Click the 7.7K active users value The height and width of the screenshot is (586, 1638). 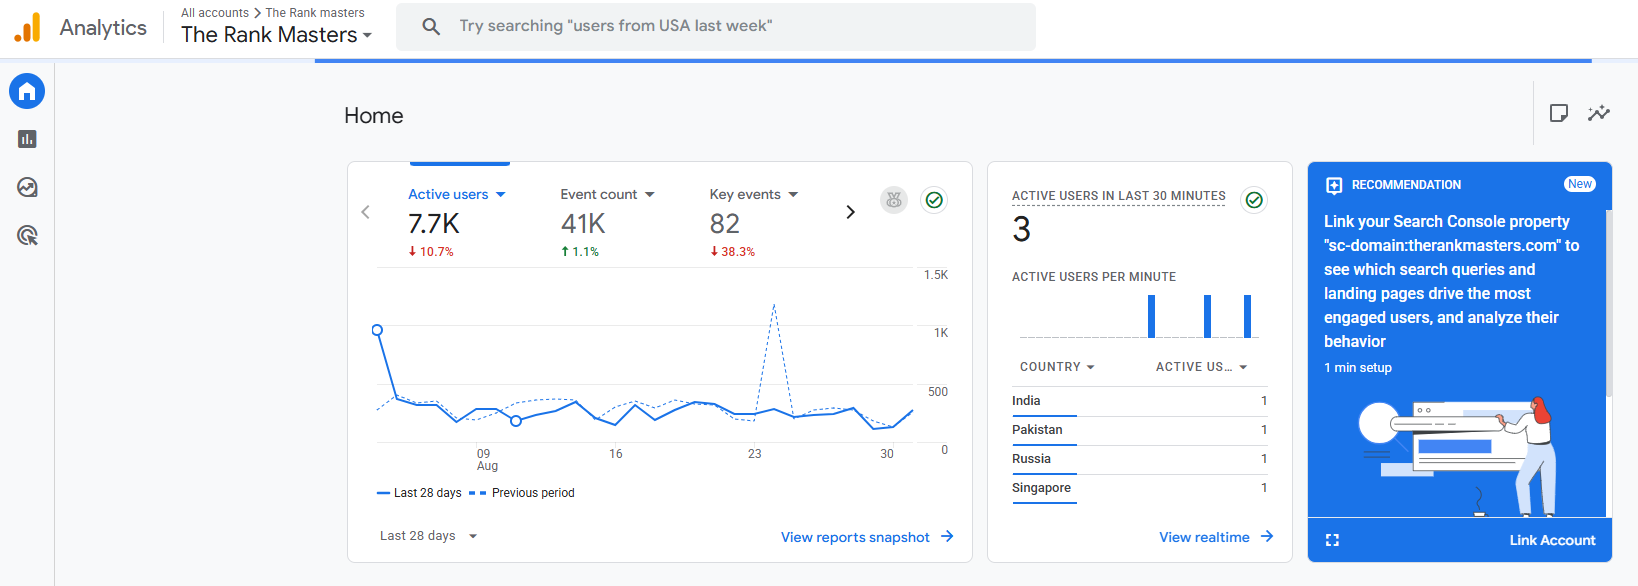434,224
